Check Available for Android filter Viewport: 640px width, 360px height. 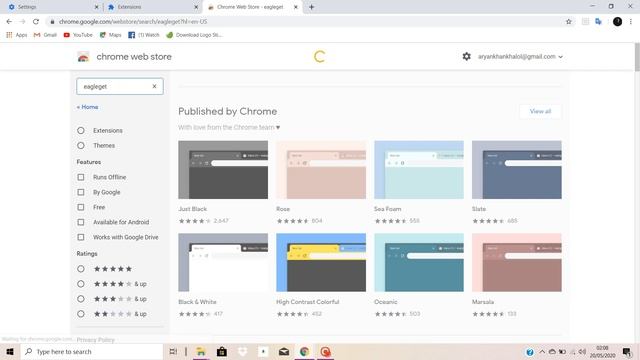click(x=81, y=222)
